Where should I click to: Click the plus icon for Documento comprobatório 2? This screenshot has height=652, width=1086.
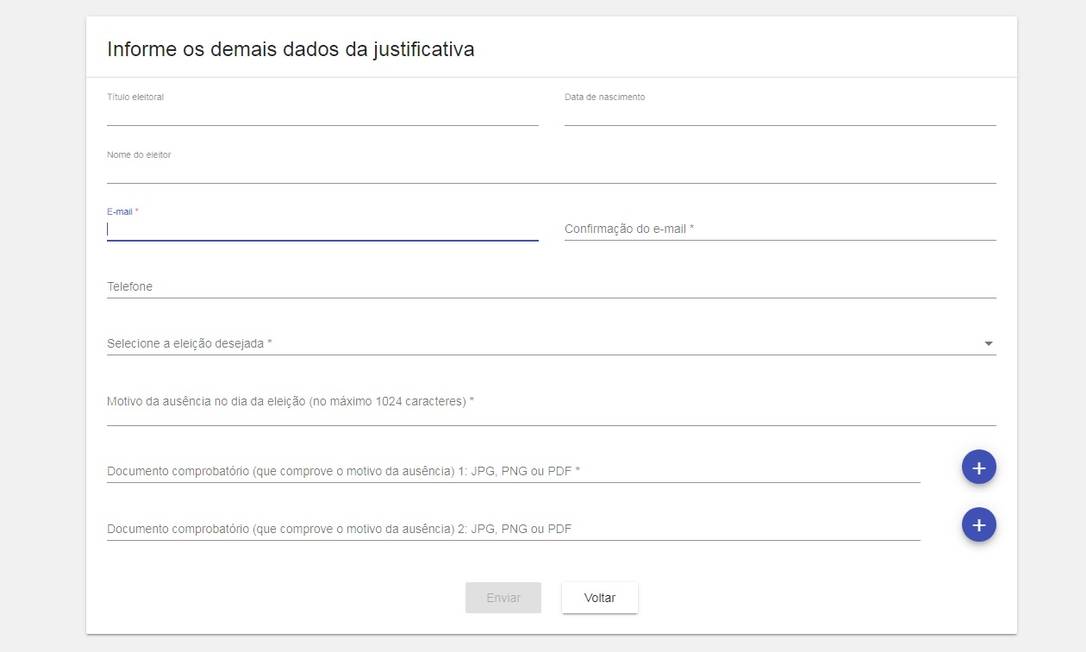pos(978,525)
